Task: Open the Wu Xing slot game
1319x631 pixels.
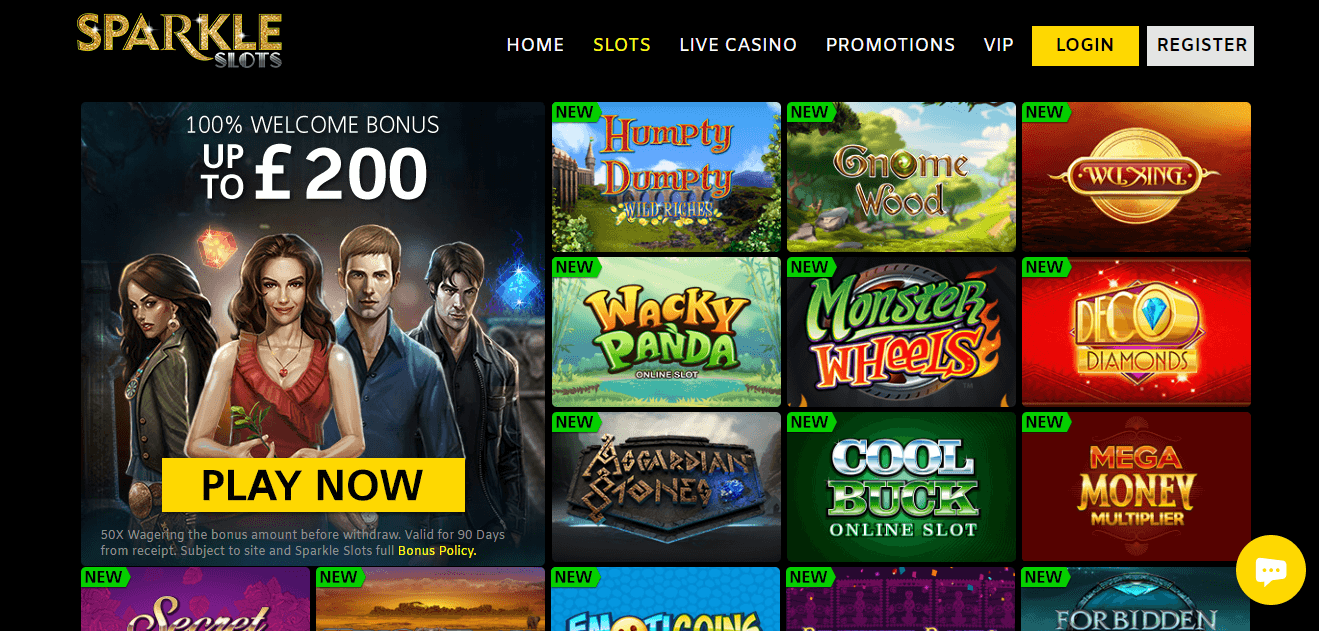Action: (1136, 177)
